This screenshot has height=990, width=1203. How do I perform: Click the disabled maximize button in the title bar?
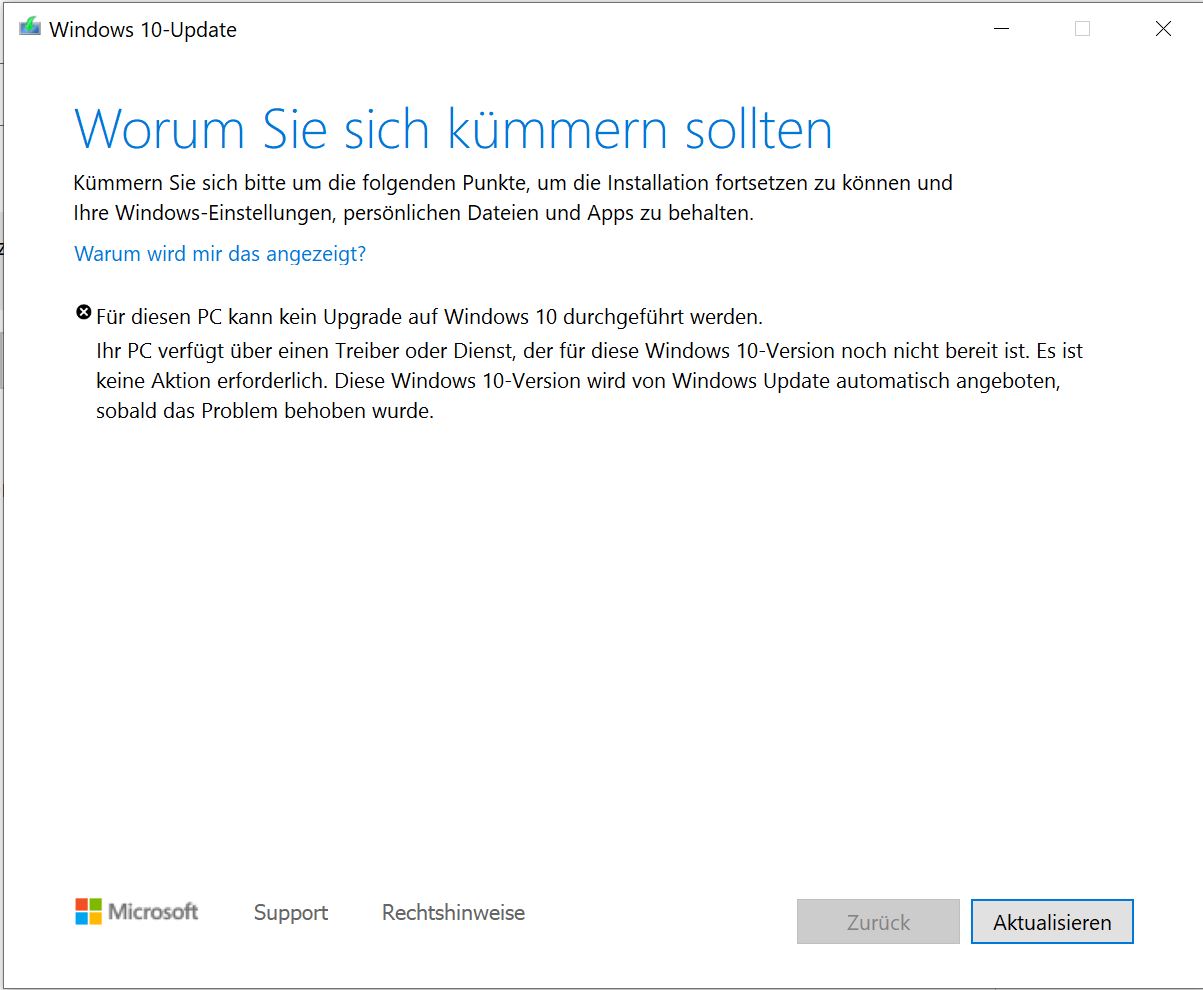(x=1082, y=29)
